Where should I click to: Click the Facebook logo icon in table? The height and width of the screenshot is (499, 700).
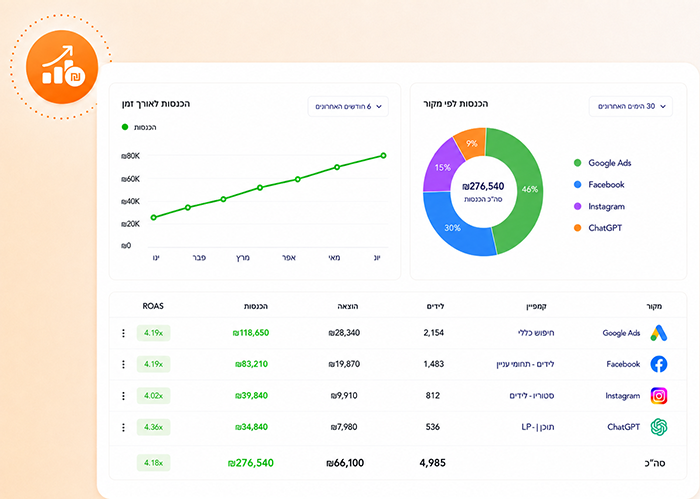658,364
